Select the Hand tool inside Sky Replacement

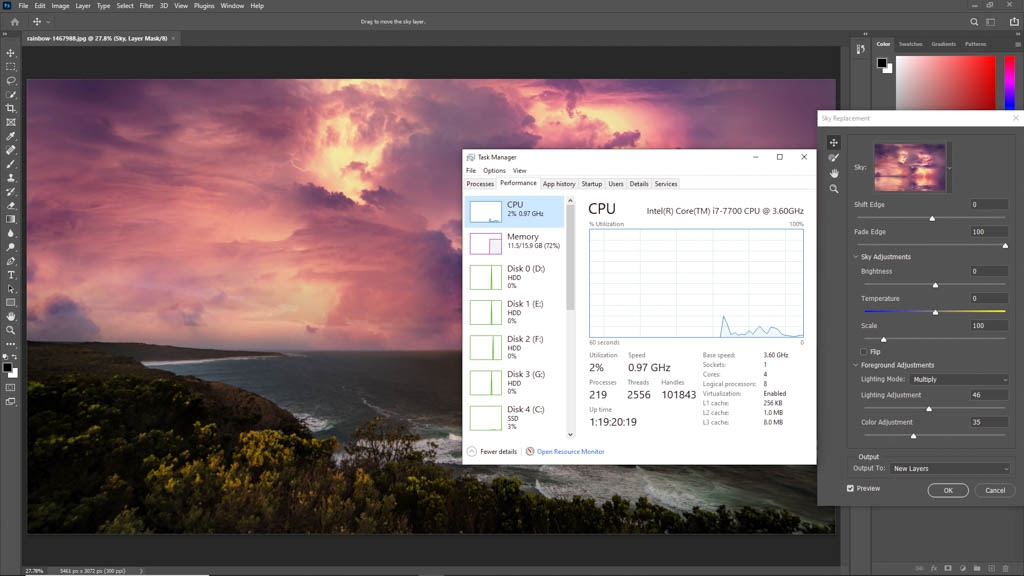point(834,174)
